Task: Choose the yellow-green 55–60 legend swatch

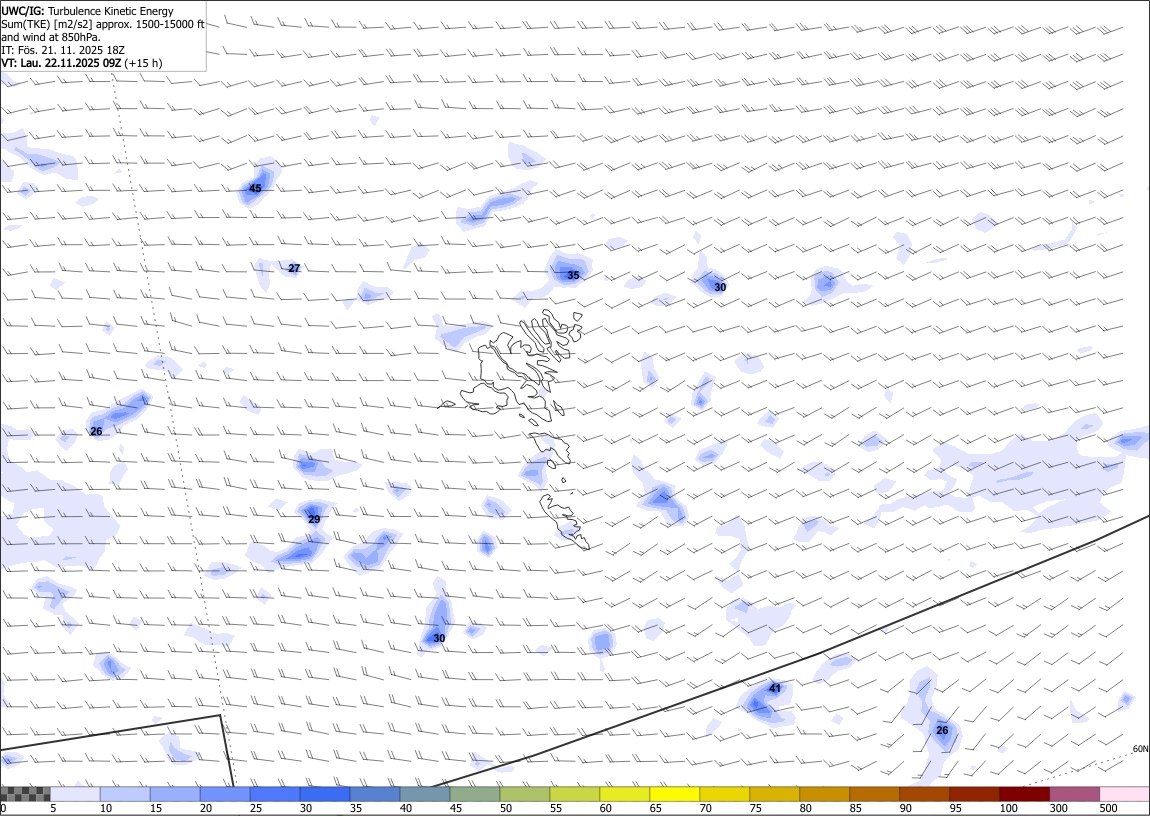Action: (x=574, y=794)
